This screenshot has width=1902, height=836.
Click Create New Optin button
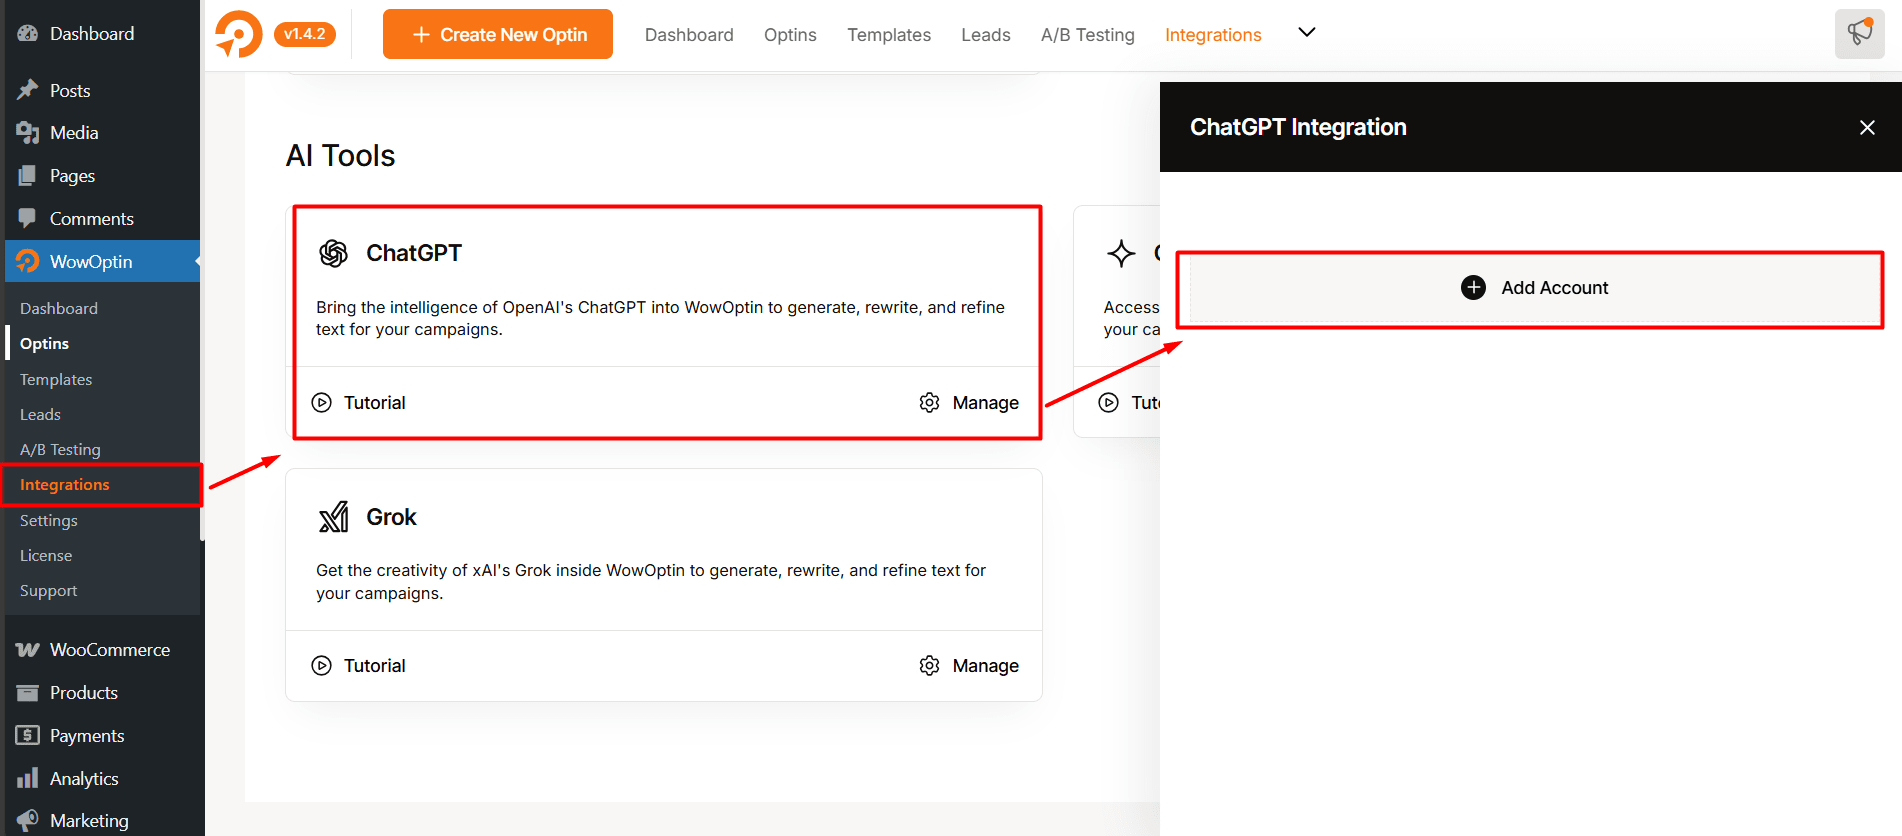pos(498,34)
